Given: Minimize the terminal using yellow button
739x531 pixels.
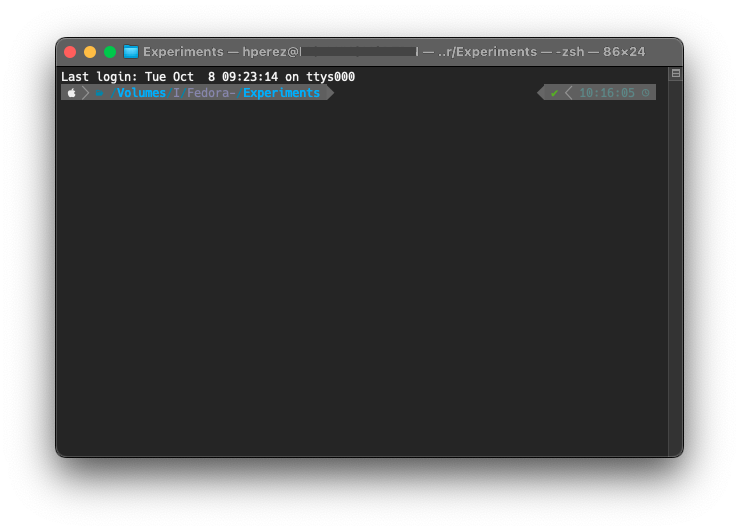Looking at the screenshot, I should click(90, 52).
